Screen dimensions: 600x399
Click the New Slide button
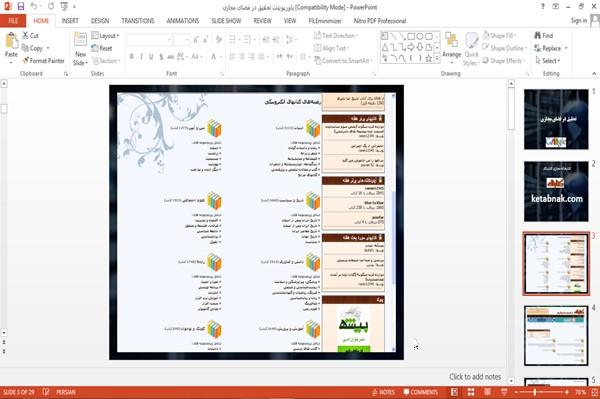pos(80,49)
